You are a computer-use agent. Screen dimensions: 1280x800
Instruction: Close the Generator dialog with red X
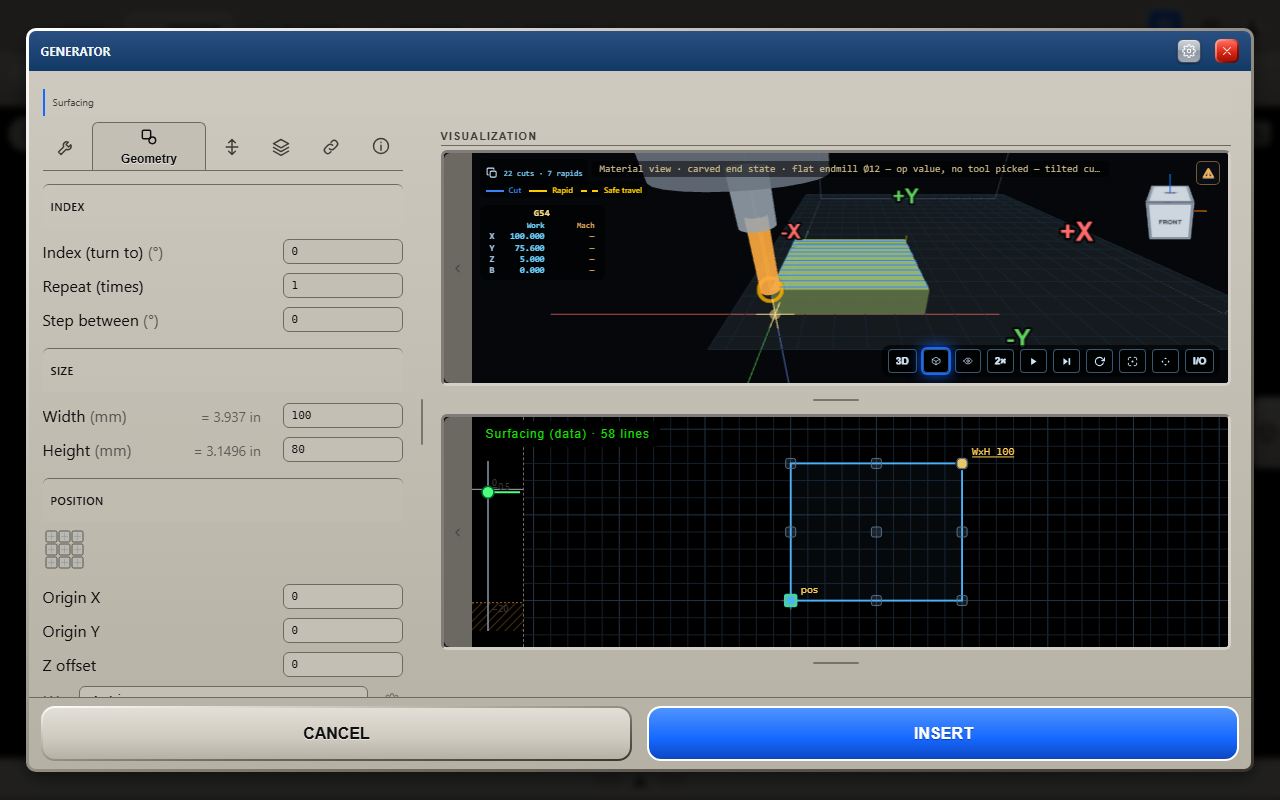click(1227, 51)
